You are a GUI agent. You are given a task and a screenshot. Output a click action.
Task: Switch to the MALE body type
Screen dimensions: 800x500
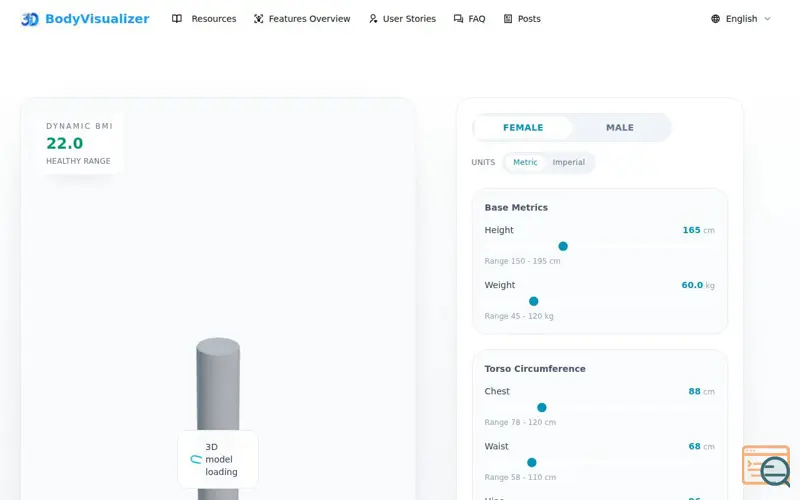pyautogui.click(x=620, y=128)
